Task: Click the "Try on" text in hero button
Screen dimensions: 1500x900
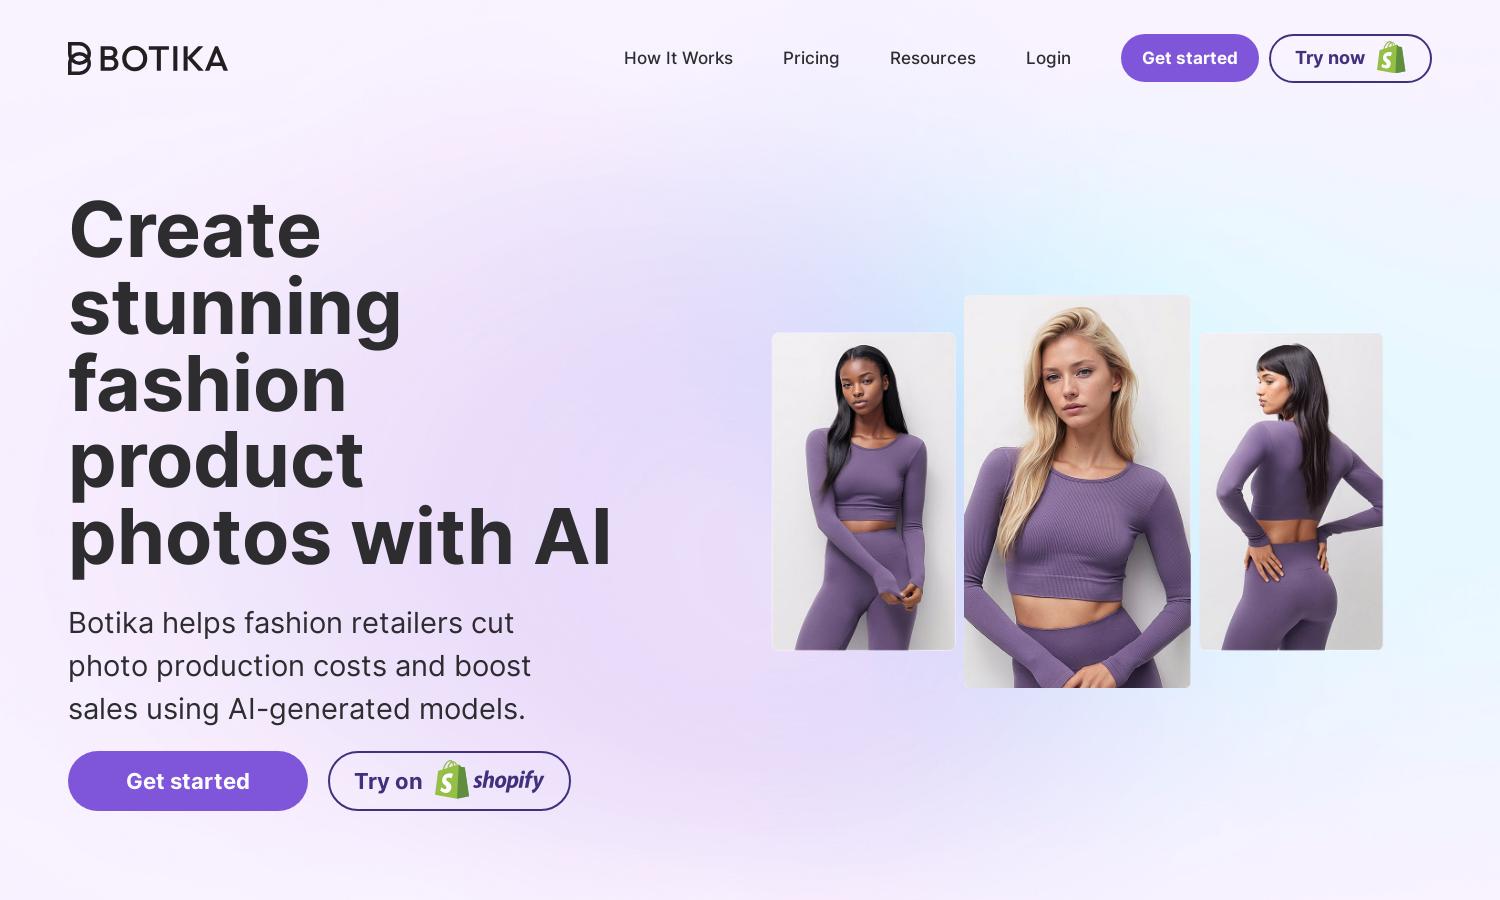Action: coord(388,781)
